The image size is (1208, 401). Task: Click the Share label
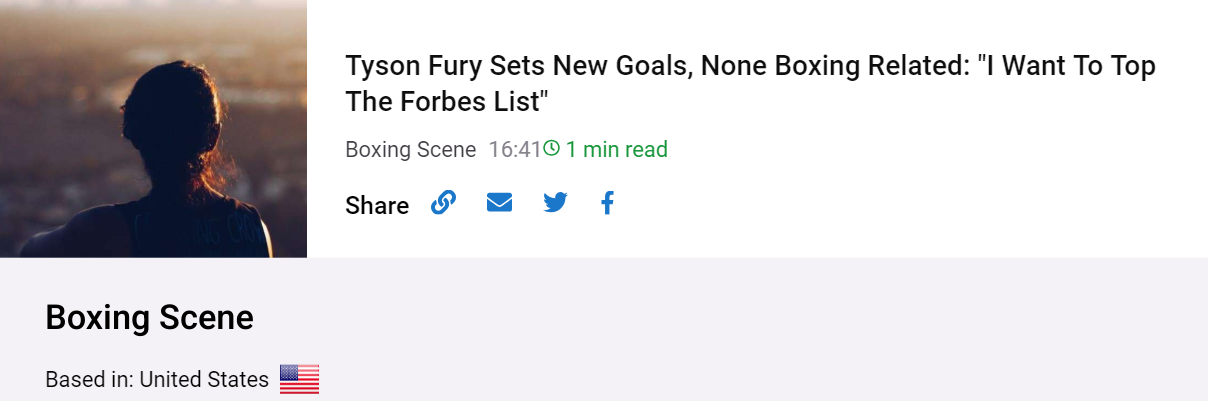tap(377, 206)
